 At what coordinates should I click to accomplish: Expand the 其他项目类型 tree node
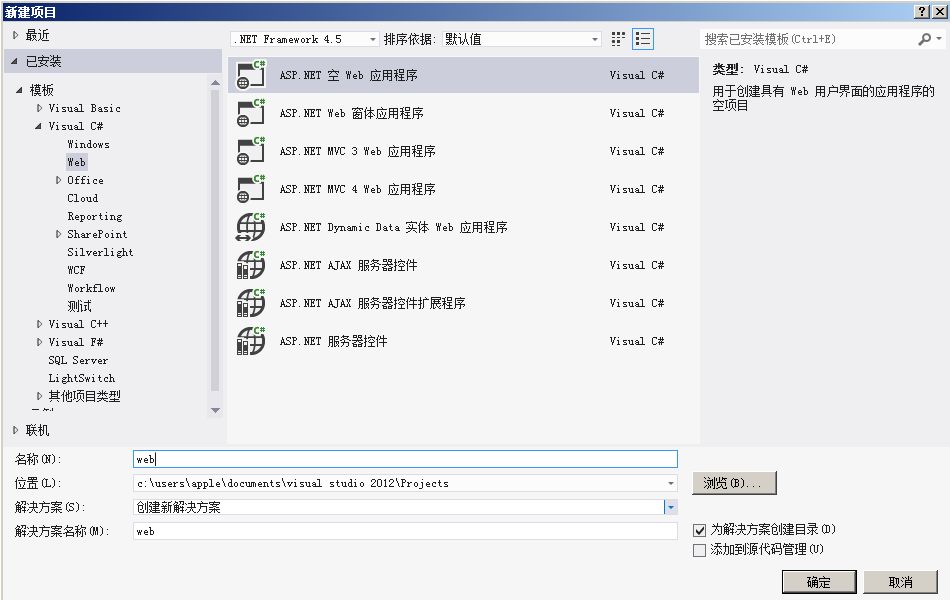39,396
